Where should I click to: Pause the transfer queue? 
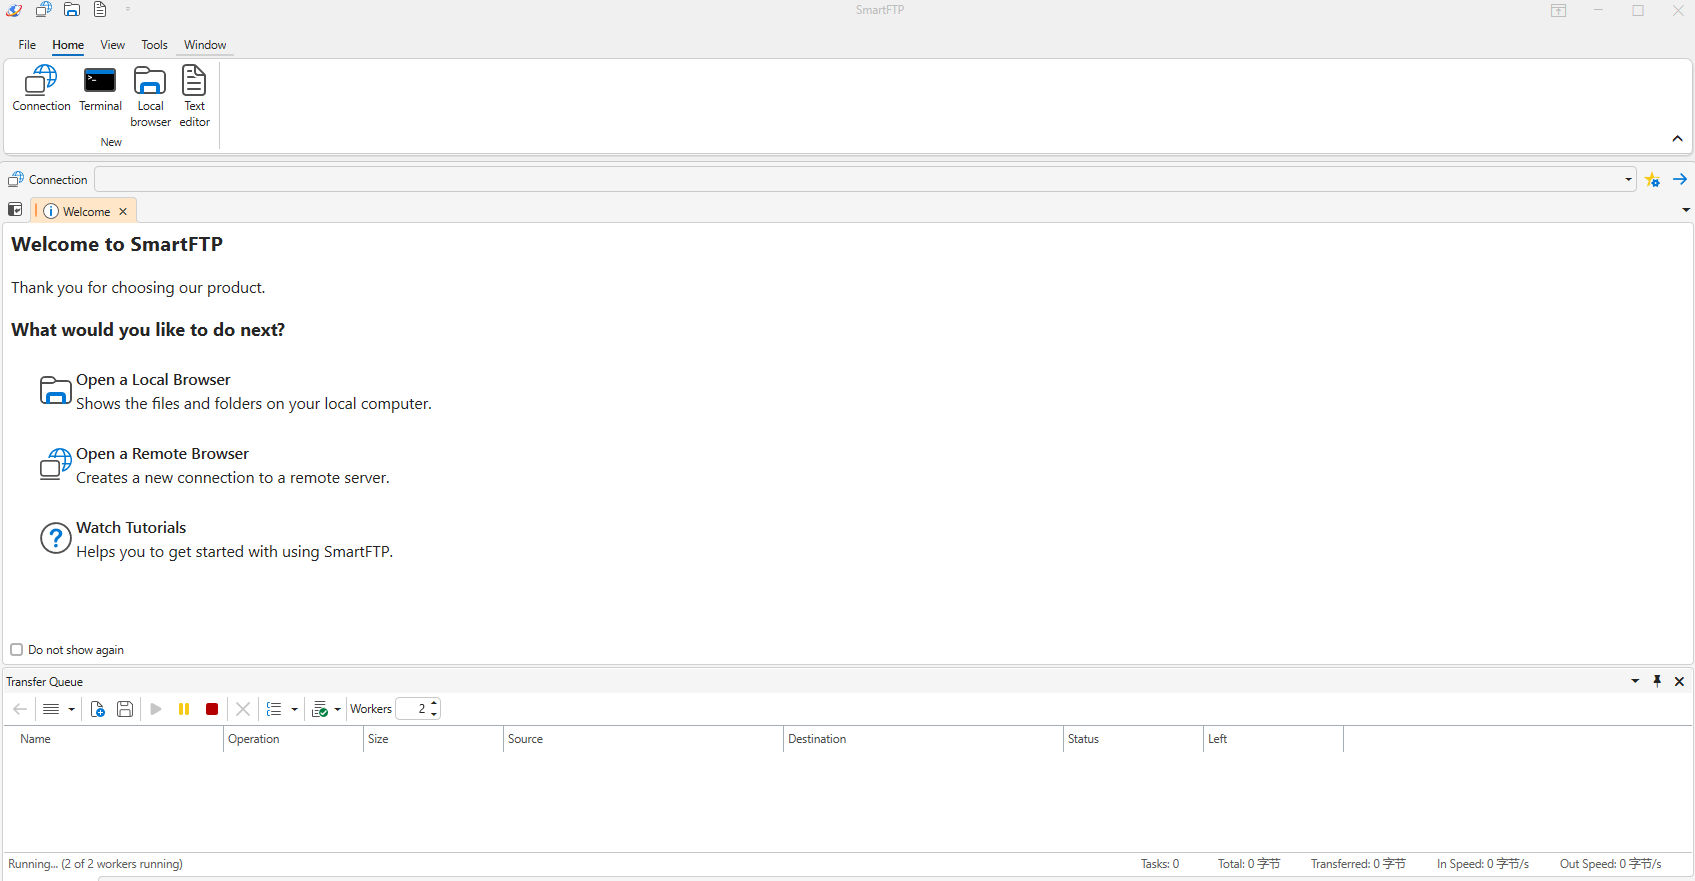[184, 709]
